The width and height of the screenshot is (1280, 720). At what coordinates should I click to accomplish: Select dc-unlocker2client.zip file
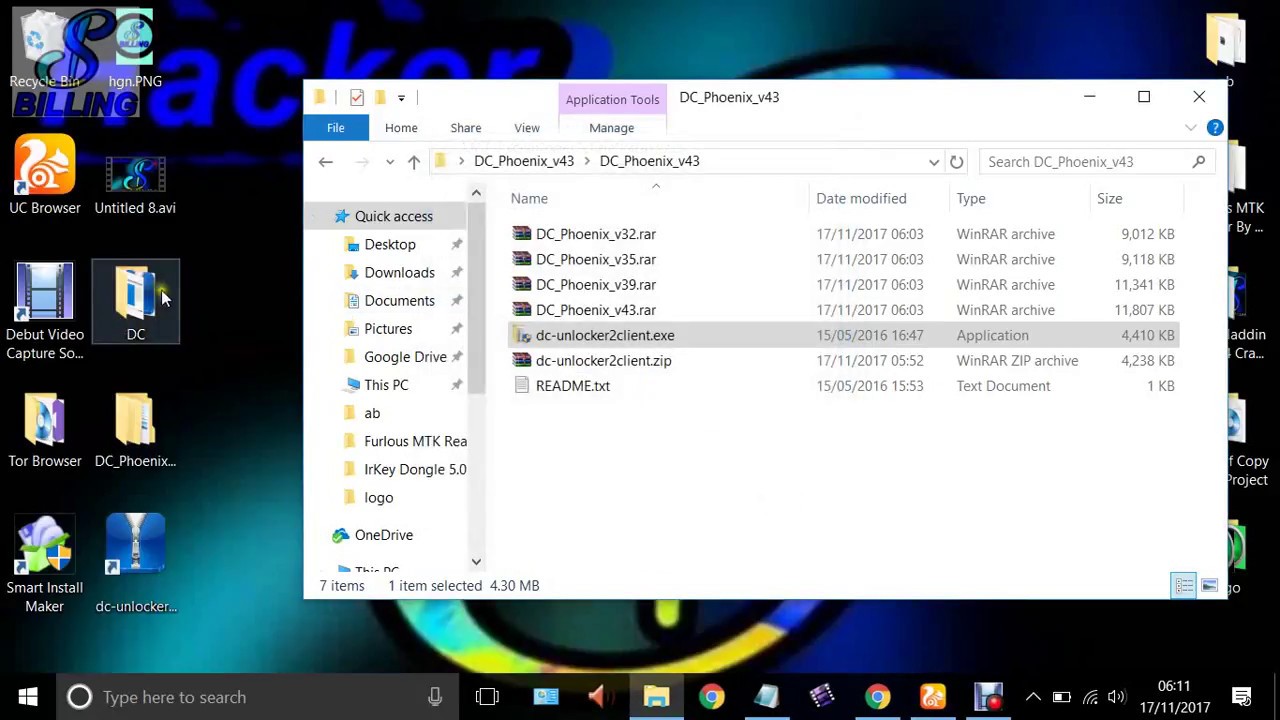pos(603,361)
